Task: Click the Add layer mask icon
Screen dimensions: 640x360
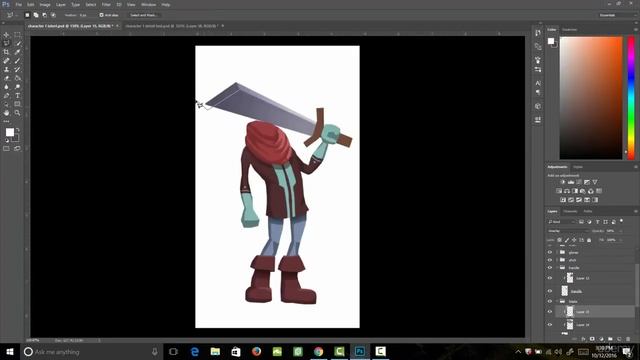Action: click(592, 339)
